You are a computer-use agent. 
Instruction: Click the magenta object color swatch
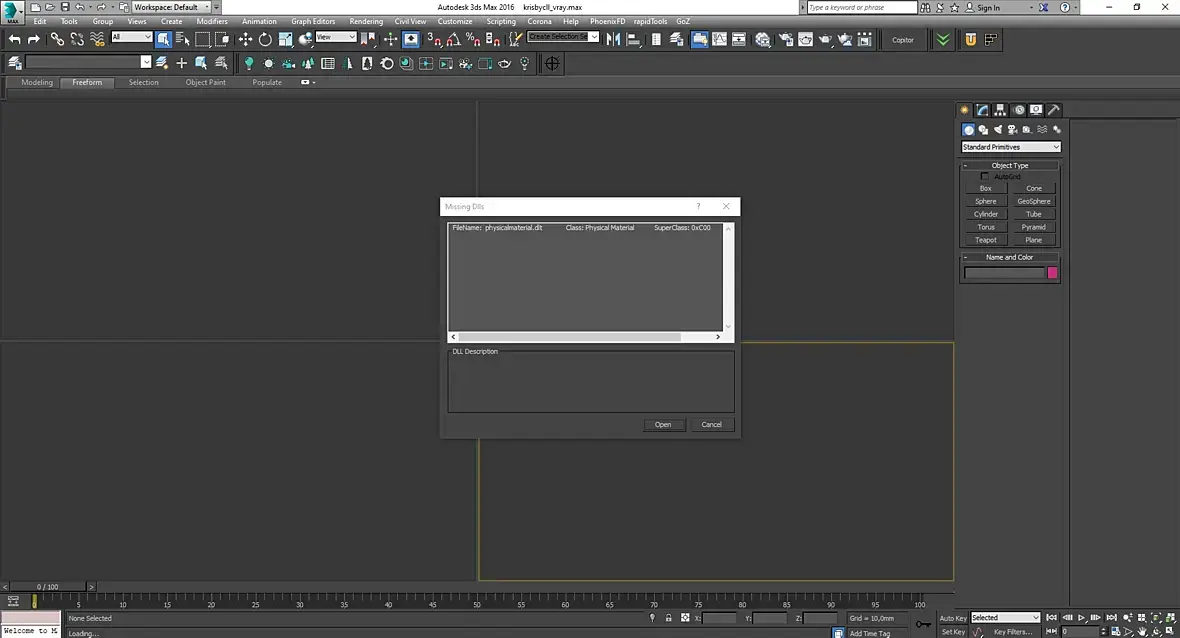(1052, 272)
